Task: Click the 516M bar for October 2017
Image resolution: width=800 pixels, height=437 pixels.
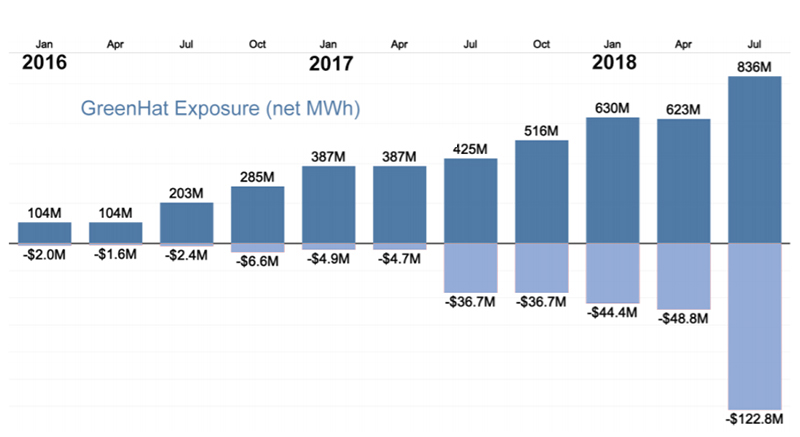Action: click(x=542, y=192)
